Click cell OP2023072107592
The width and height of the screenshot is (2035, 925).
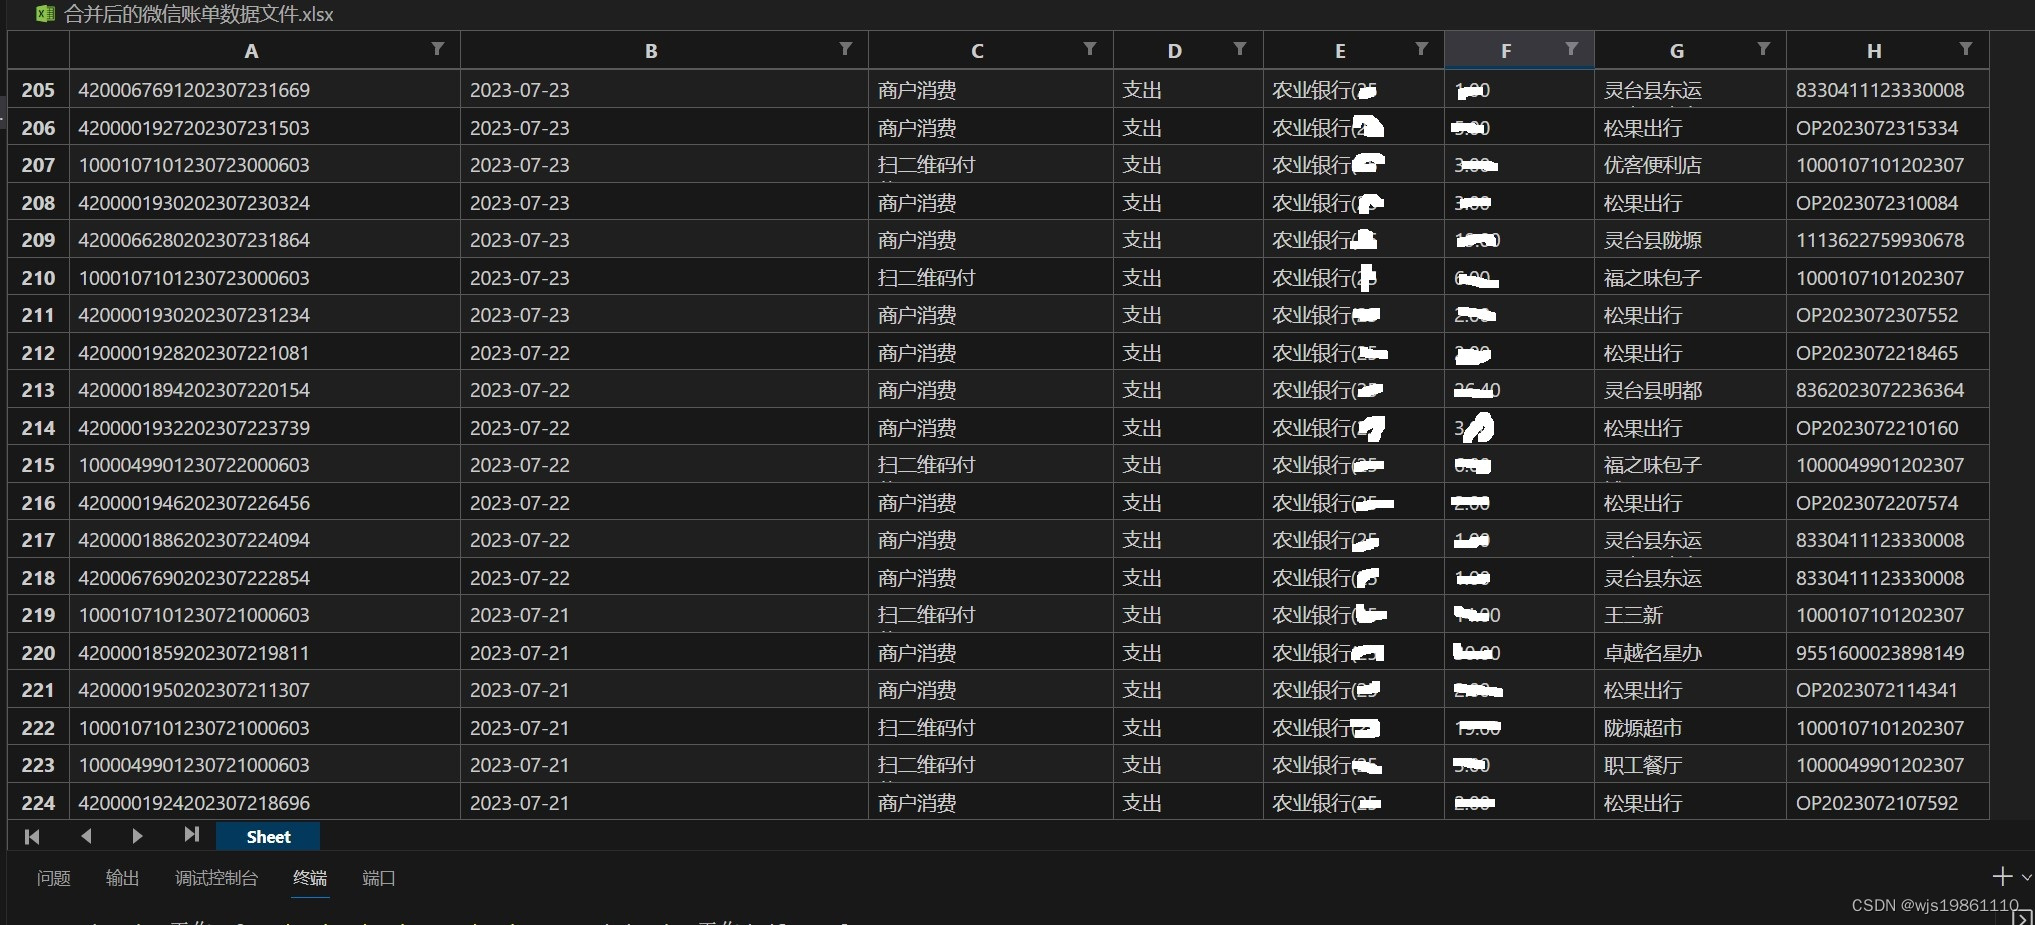[1887, 803]
